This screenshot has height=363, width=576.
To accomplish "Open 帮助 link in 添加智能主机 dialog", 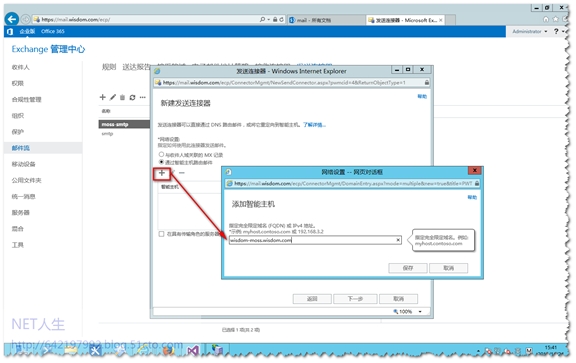I will click(472, 197).
